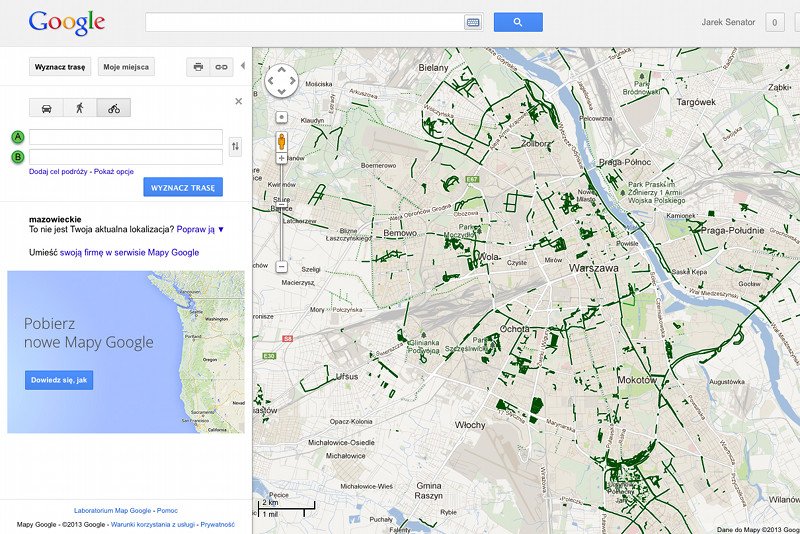Image resolution: width=800 pixels, height=534 pixels.
Task: Zoom out with the minus button
Action: pyautogui.click(x=282, y=267)
